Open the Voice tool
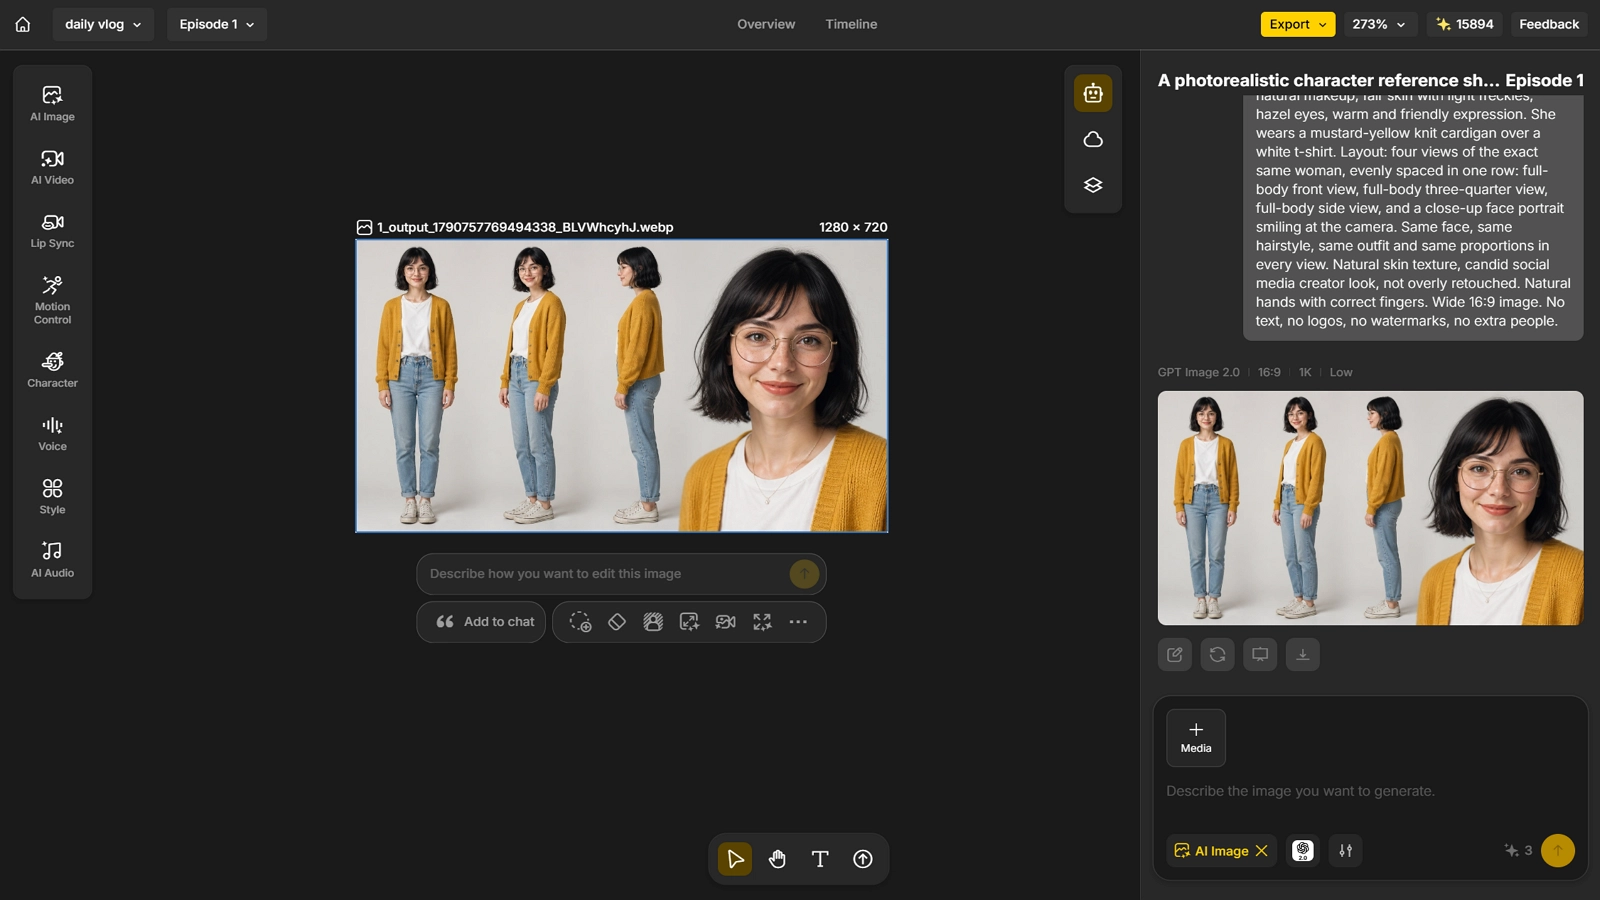 pyautogui.click(x=52, y=433)
